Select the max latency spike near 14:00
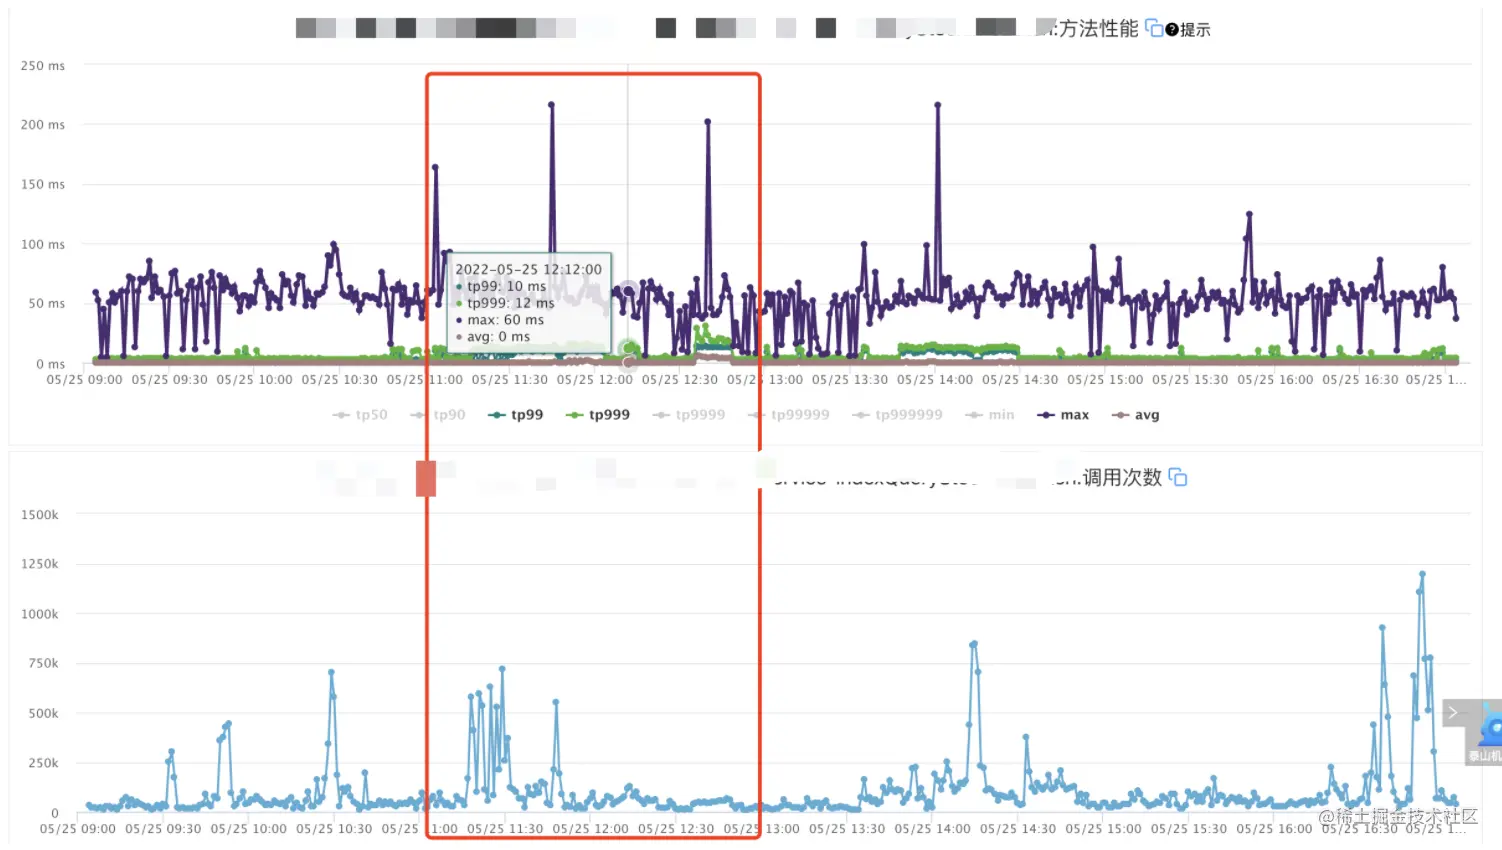1502x850 pixels. click(938, 104)
